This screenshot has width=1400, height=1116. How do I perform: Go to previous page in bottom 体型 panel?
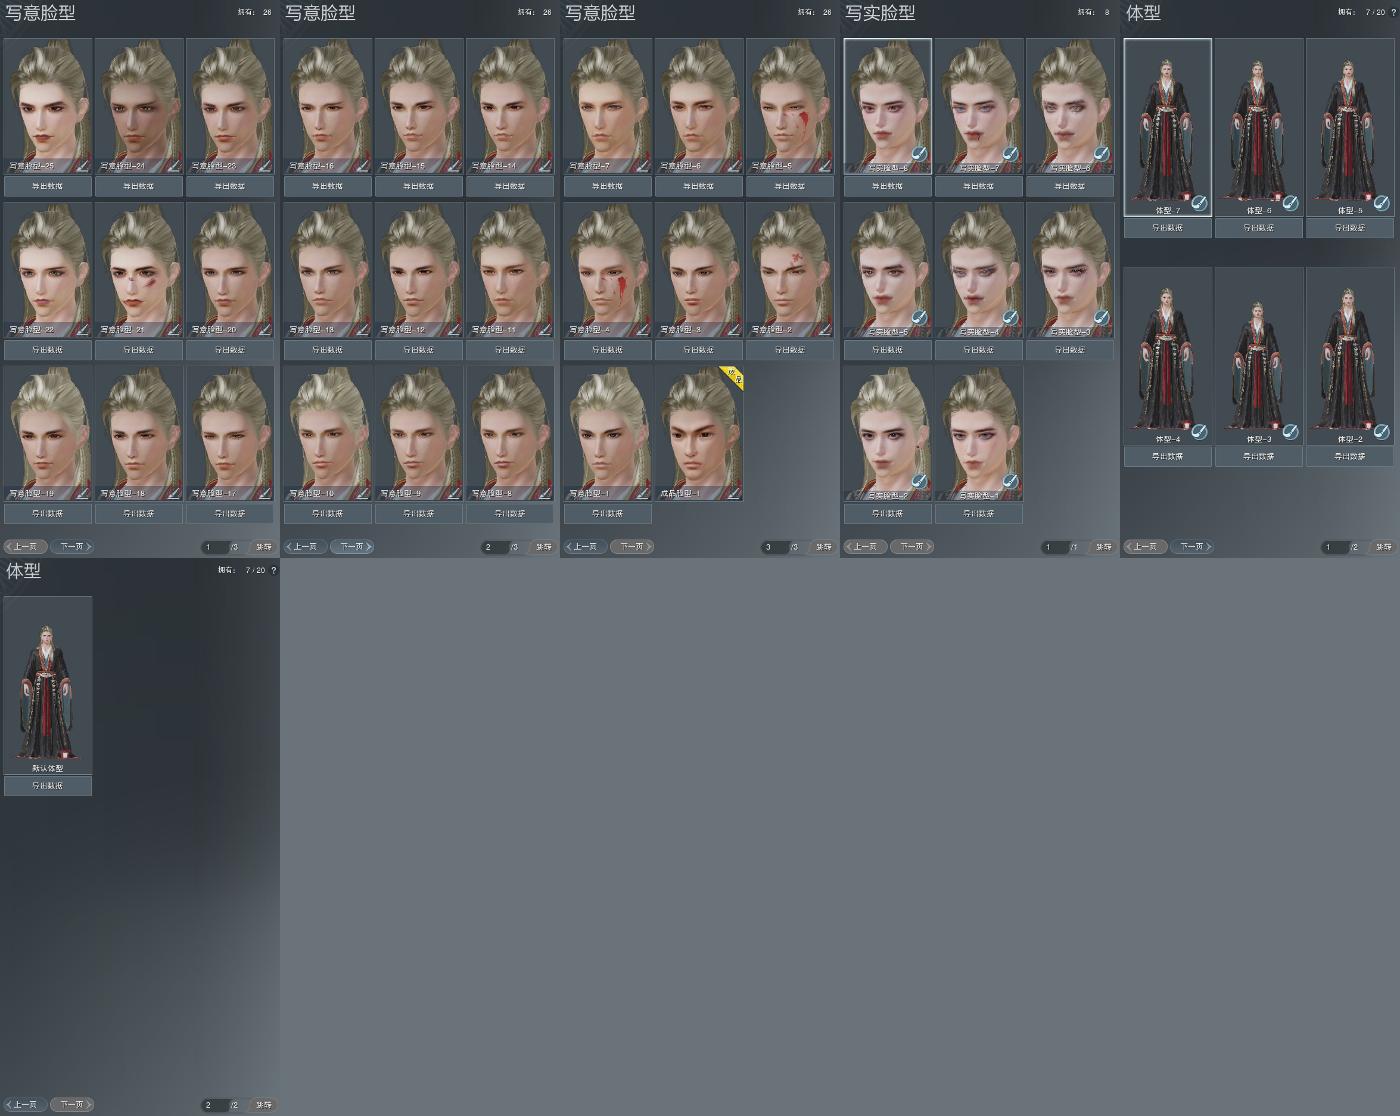(25, 1105)
